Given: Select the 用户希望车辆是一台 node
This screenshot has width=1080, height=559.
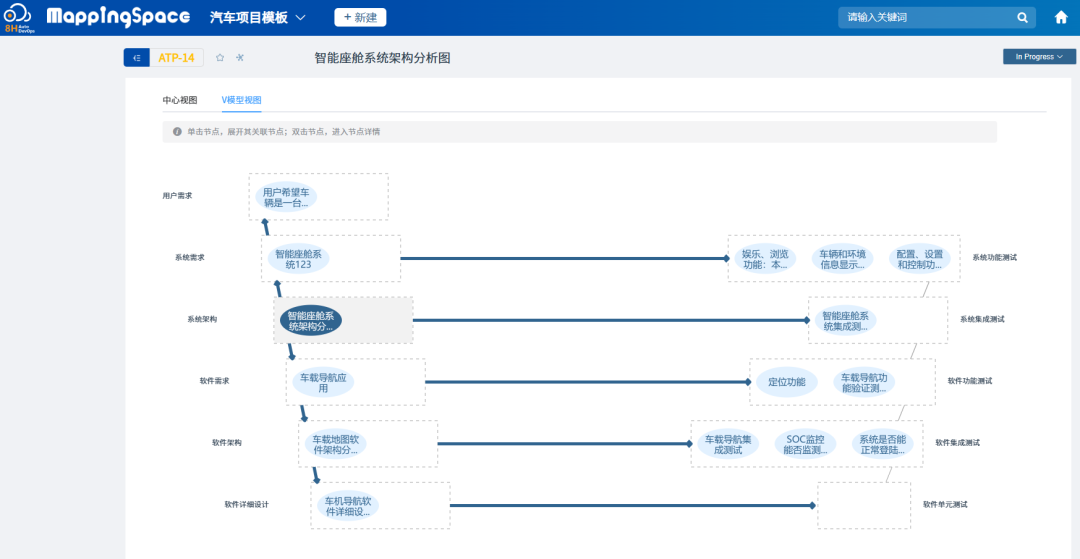Looking at the screenshot, I should (x=283, y=197).
